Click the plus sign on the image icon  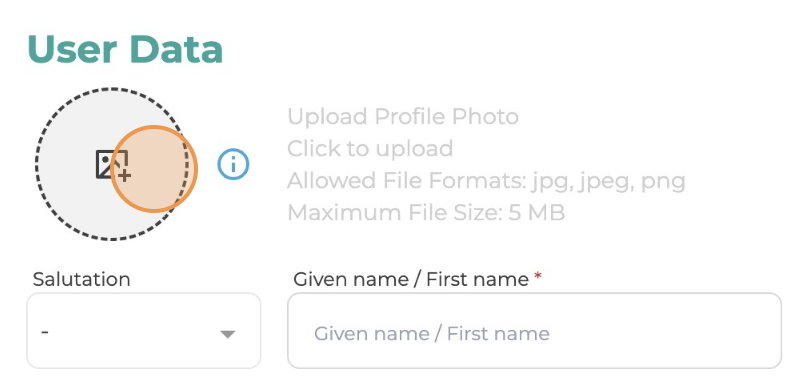point(125,176)
